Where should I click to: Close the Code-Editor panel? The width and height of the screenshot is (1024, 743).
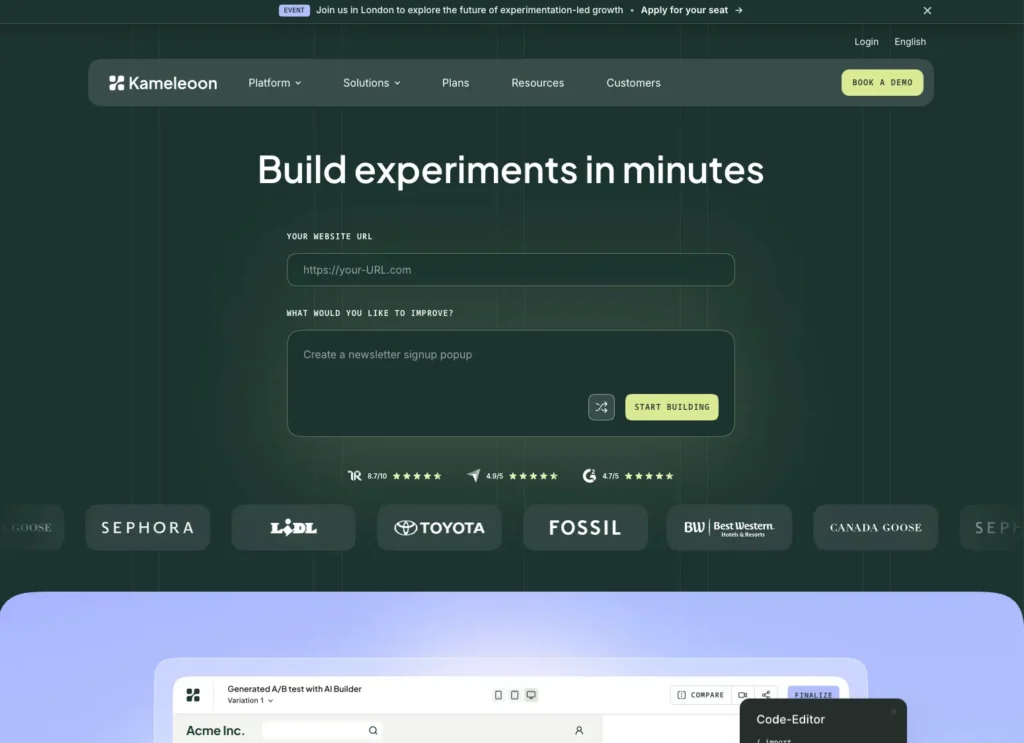(893, 711)
